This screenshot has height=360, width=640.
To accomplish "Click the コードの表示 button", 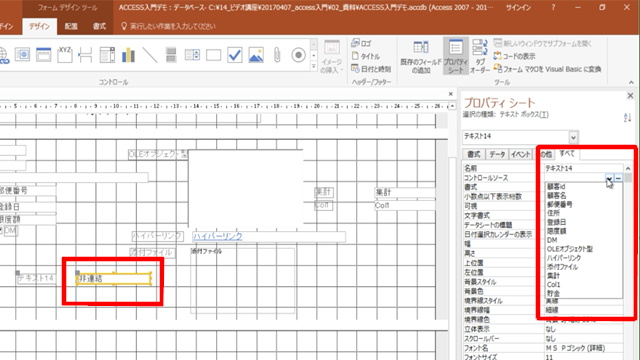I will click(x=514, y=56).
